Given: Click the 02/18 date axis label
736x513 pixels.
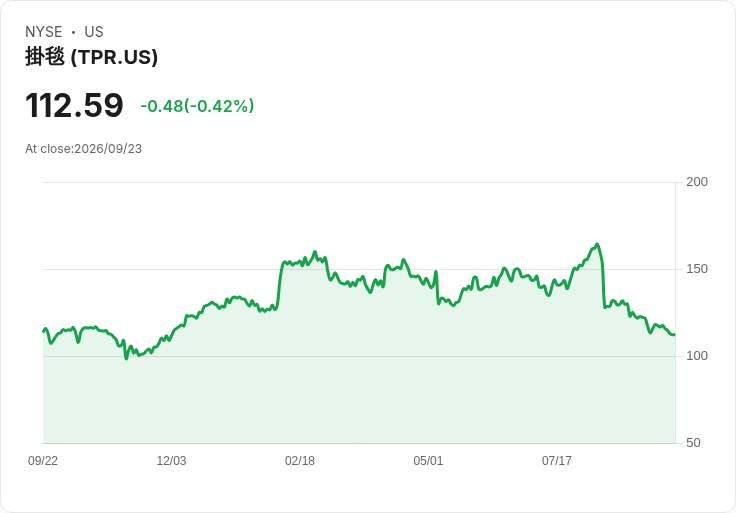Looking at the screenshot, I should 300,461.
